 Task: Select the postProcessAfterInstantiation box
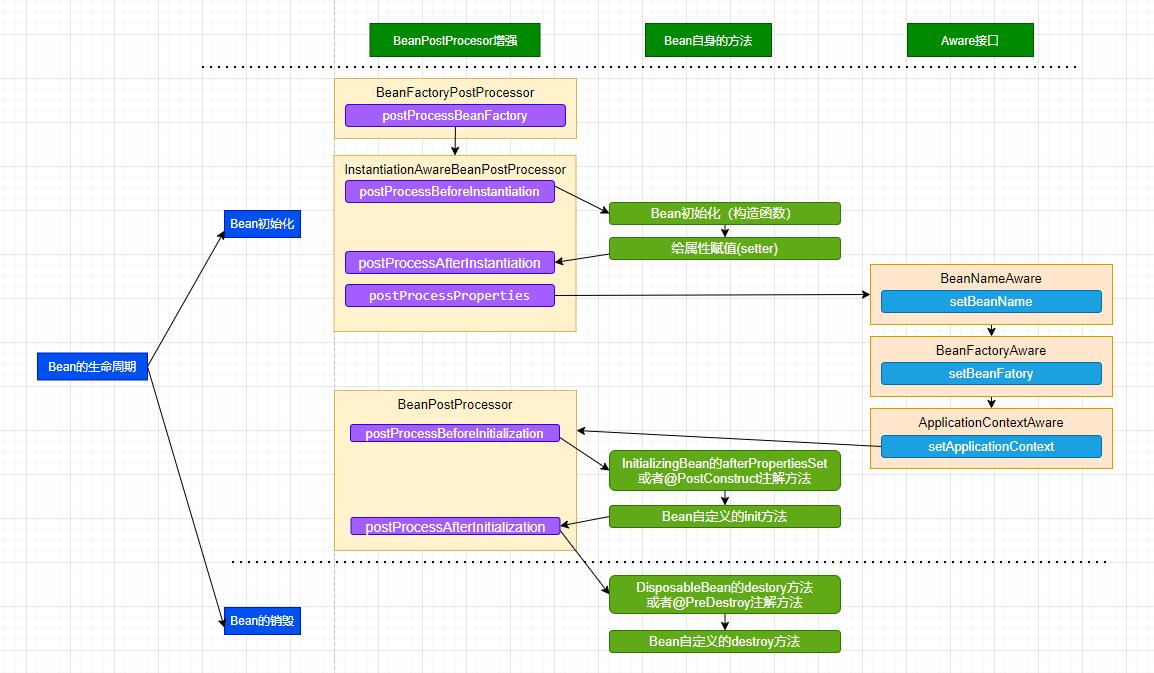tap(450, 263)
